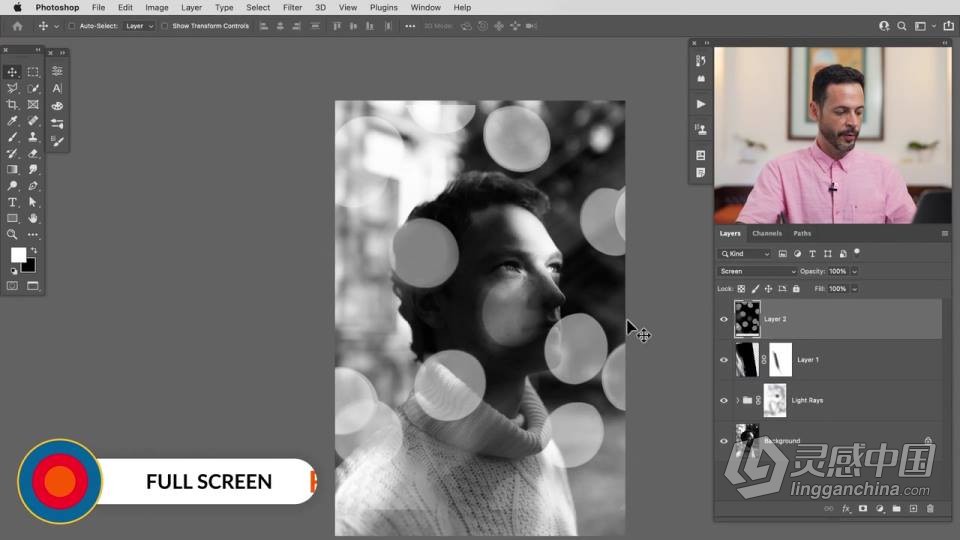Select the Lasso tool

[x=12, y=89]
